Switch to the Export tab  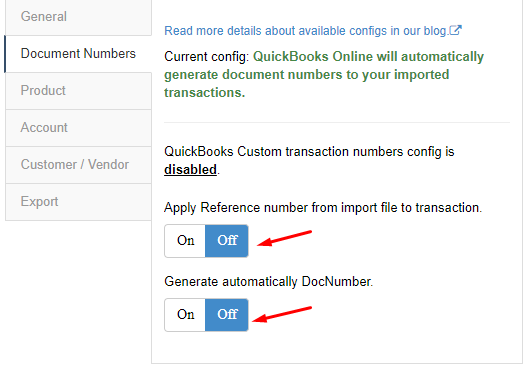(x=79, y=202)
